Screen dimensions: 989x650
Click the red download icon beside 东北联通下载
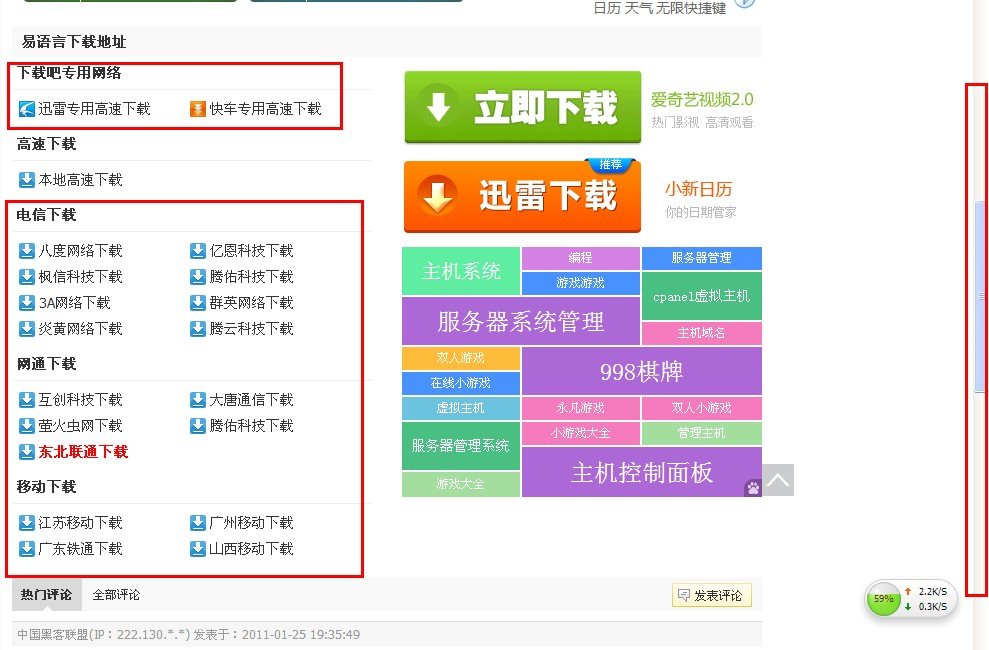[25, 451]
